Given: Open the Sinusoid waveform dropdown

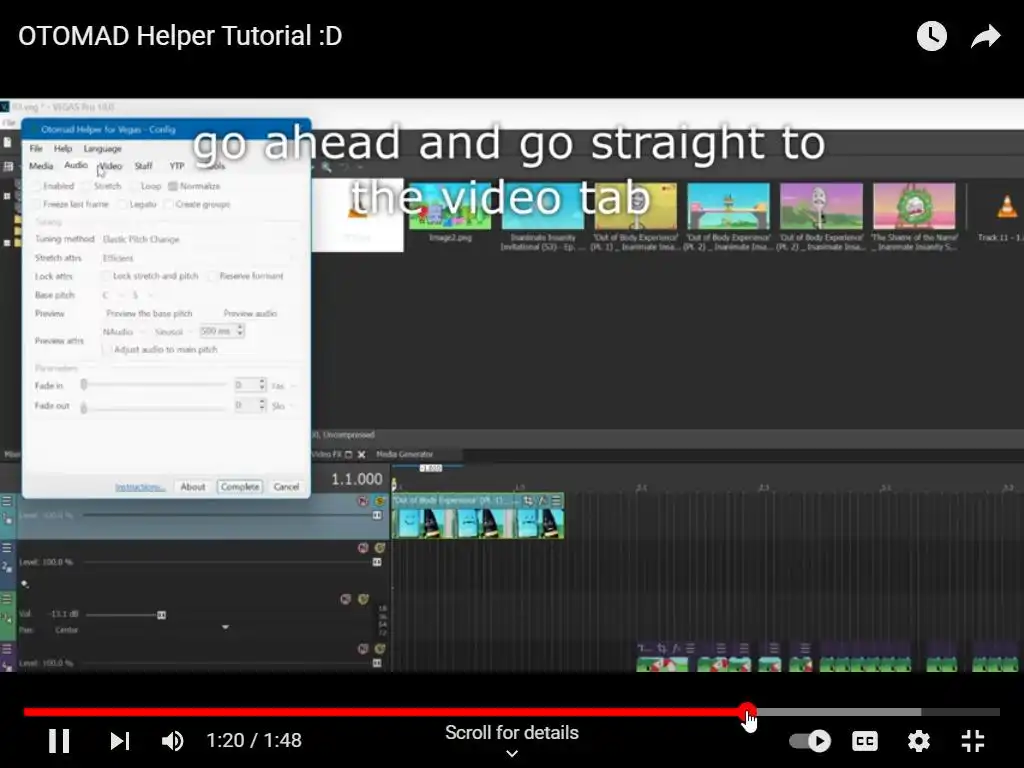Looking at the screenshot, I should [x=174, y=332].
